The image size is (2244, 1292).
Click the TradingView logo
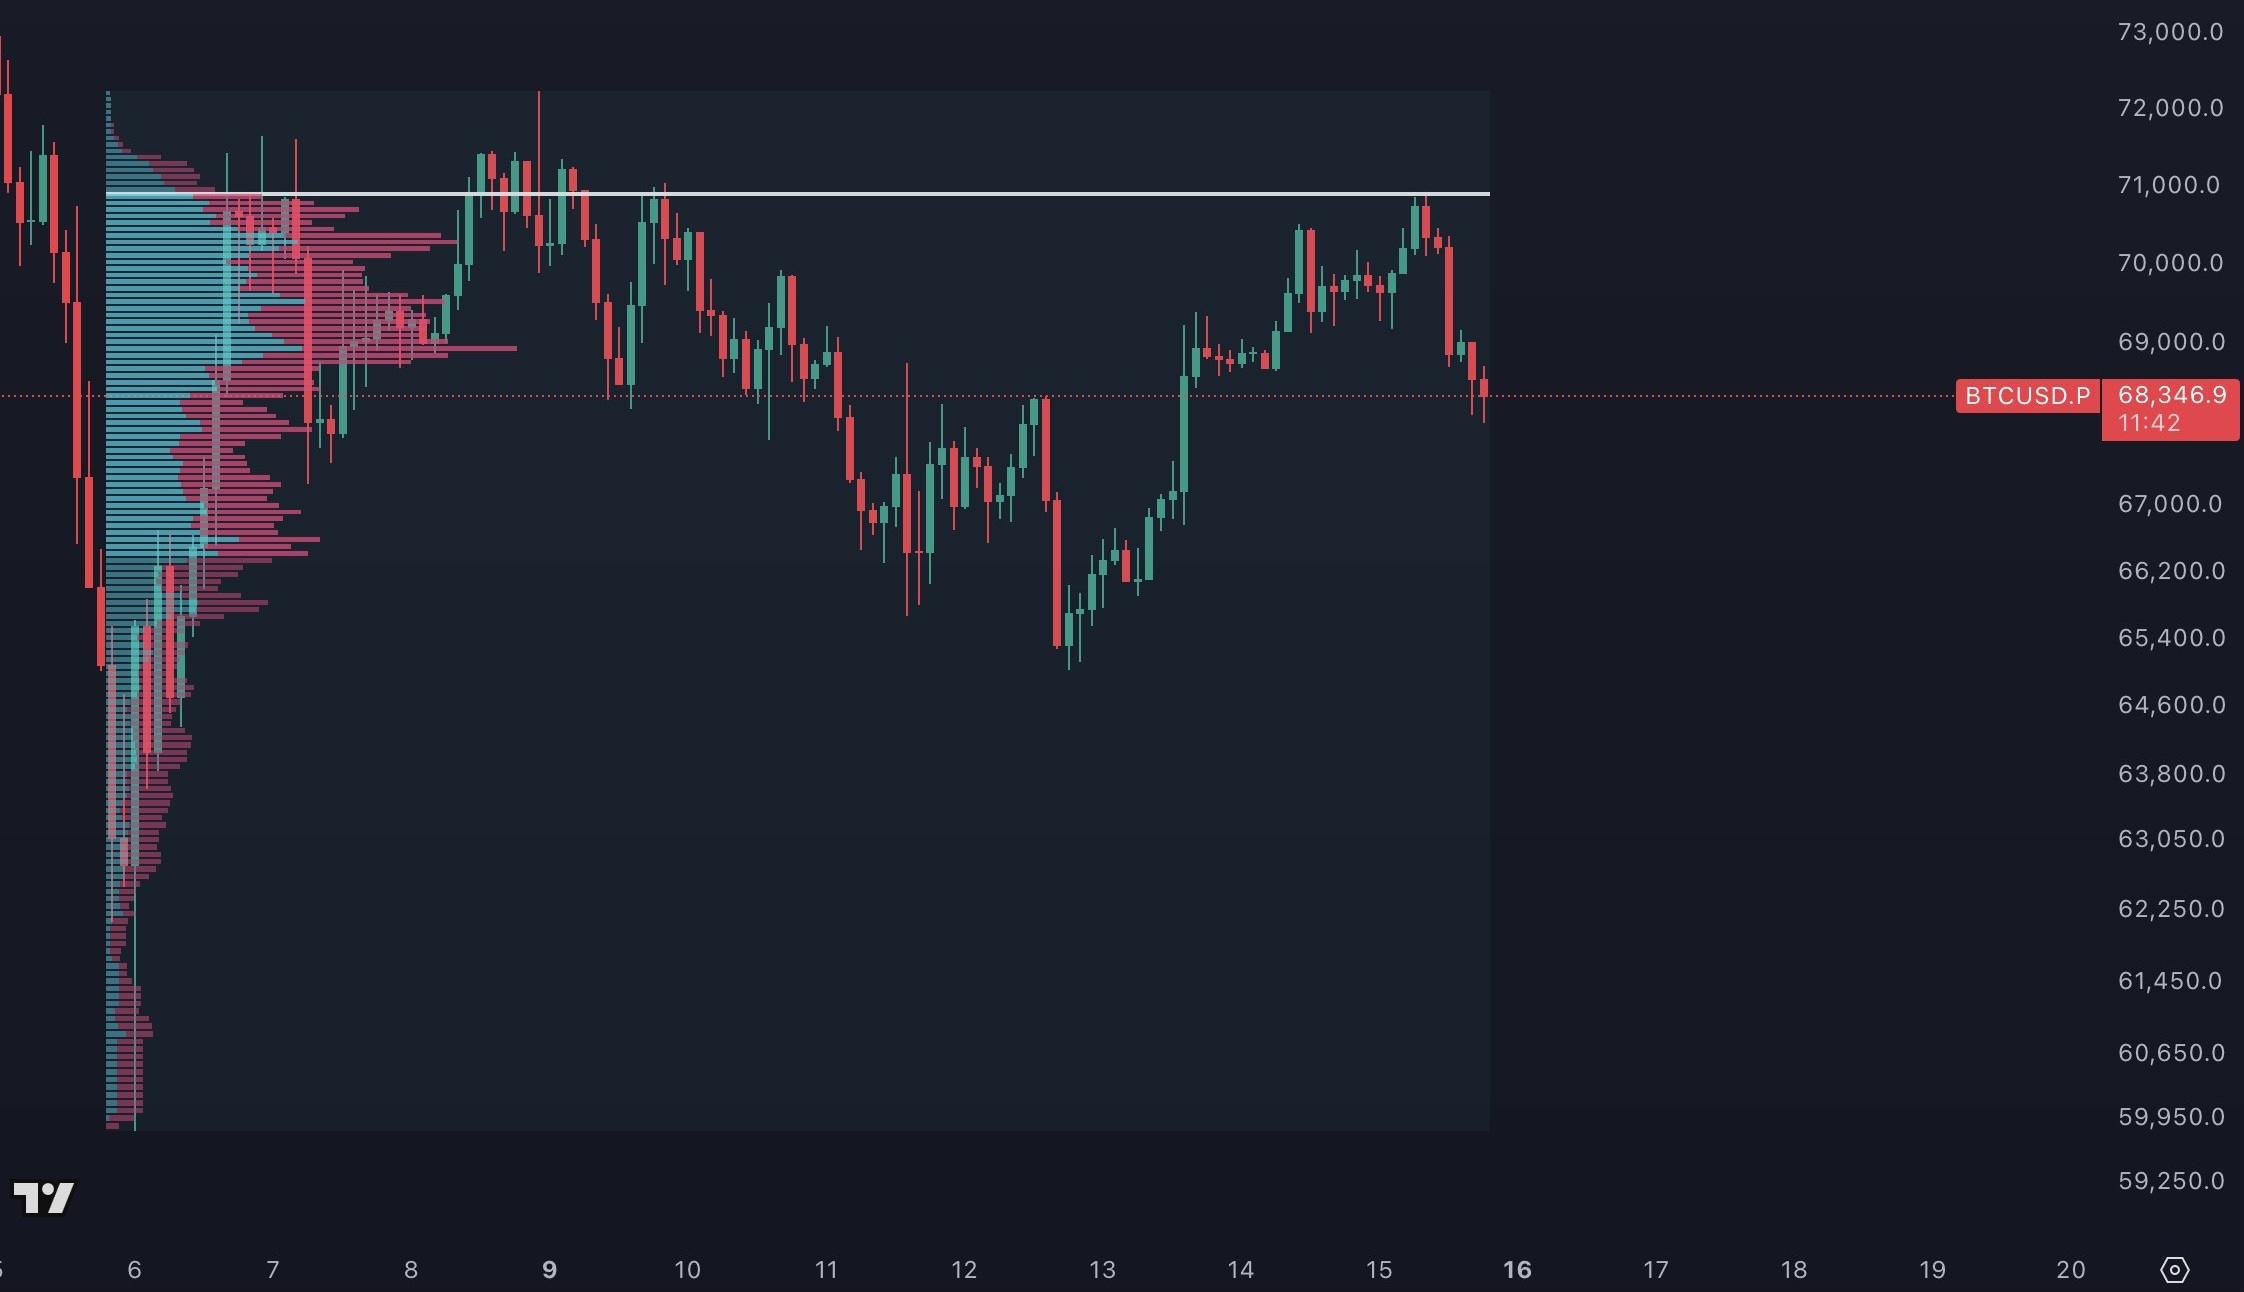pyautogui.click(x=43, y=1197)
